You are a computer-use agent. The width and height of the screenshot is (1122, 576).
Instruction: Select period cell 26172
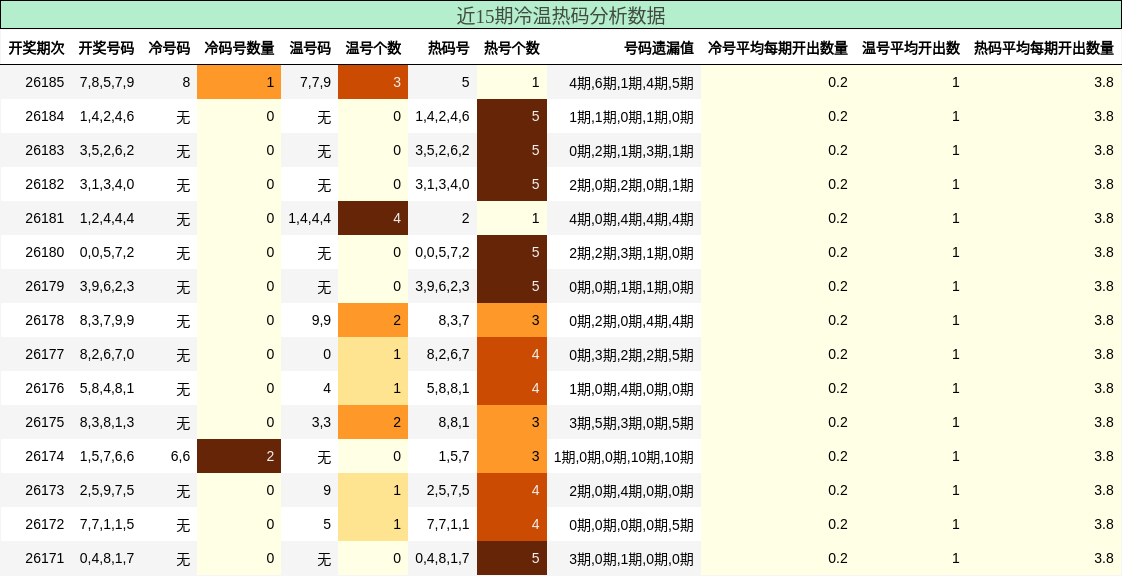[x=44, y=524]
